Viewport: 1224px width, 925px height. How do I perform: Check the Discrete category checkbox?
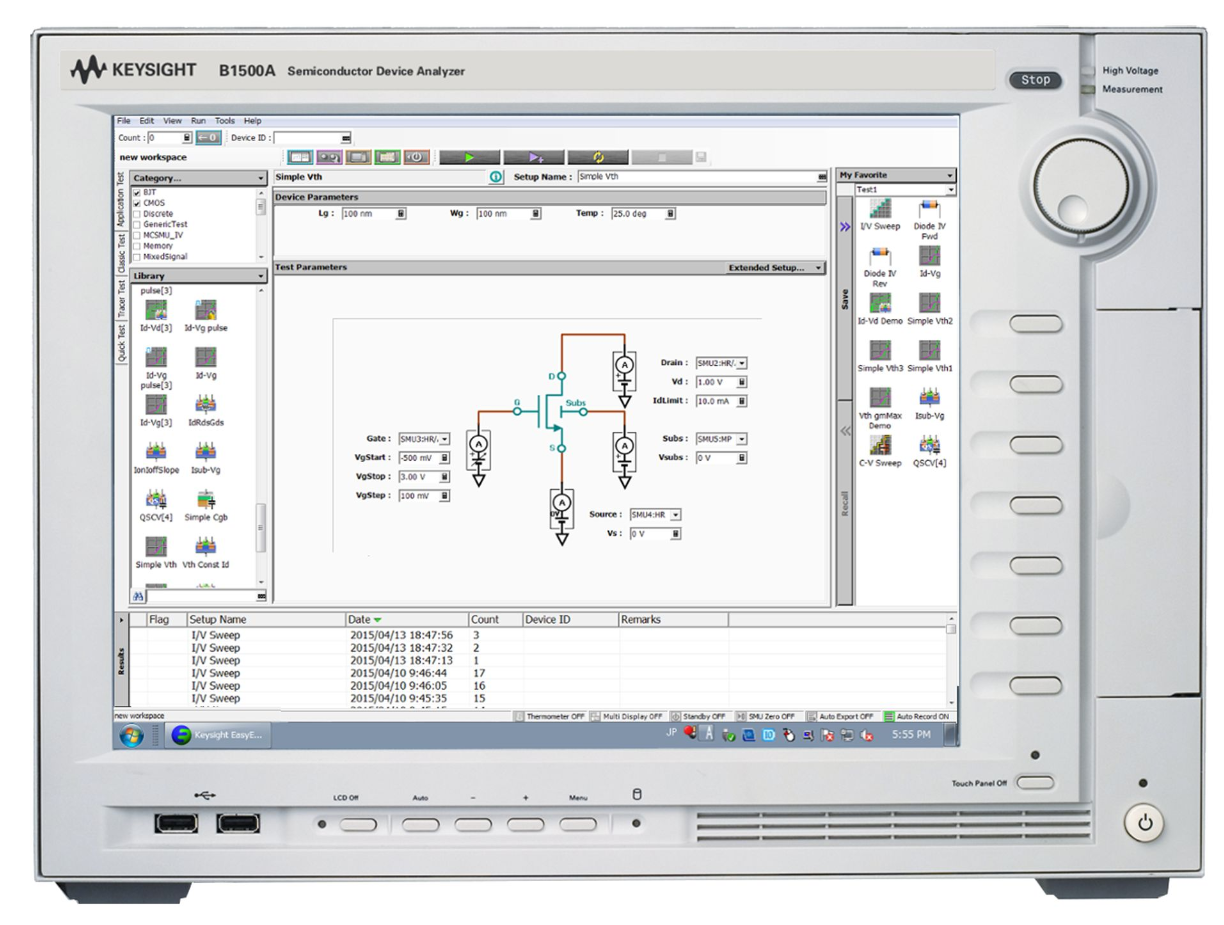(137, 214)
